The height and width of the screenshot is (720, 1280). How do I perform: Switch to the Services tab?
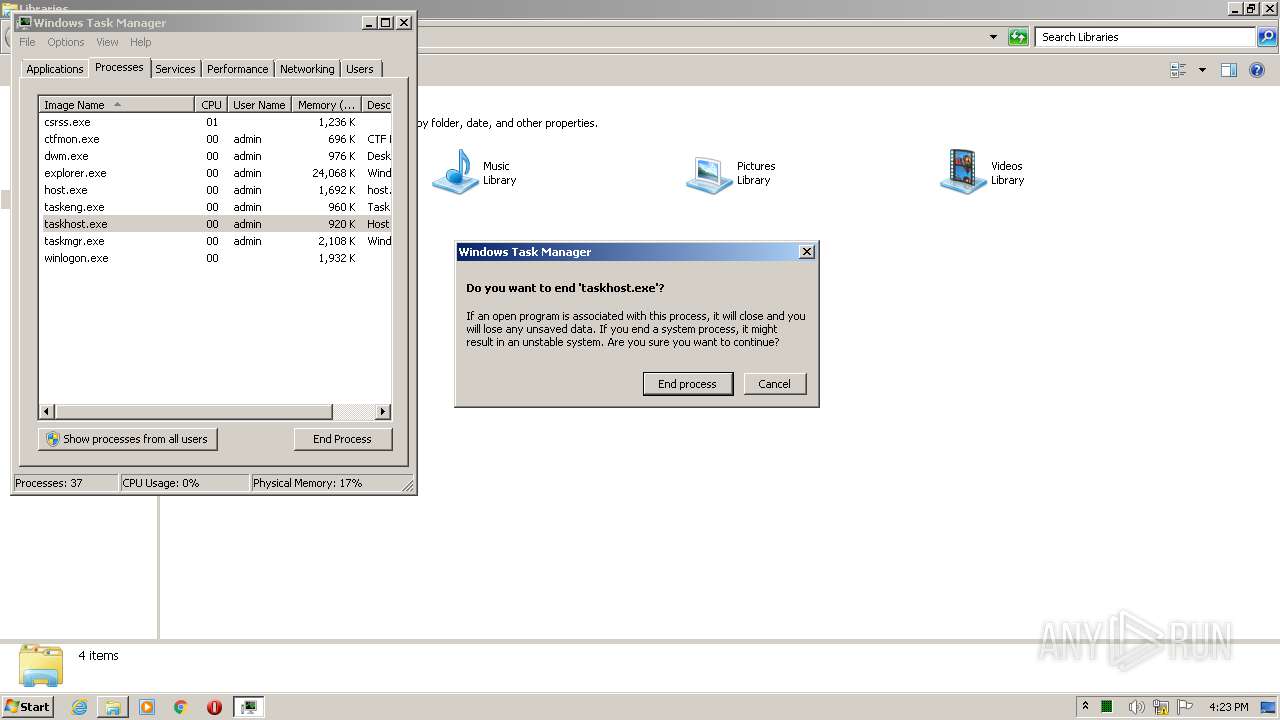click(175, 69)
